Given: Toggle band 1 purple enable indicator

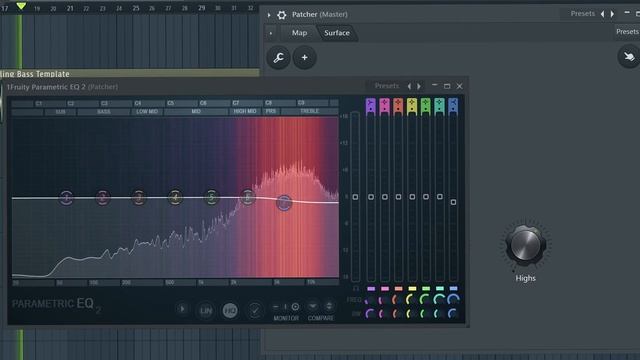Looking at the screenshot, I should coord(371,289).
